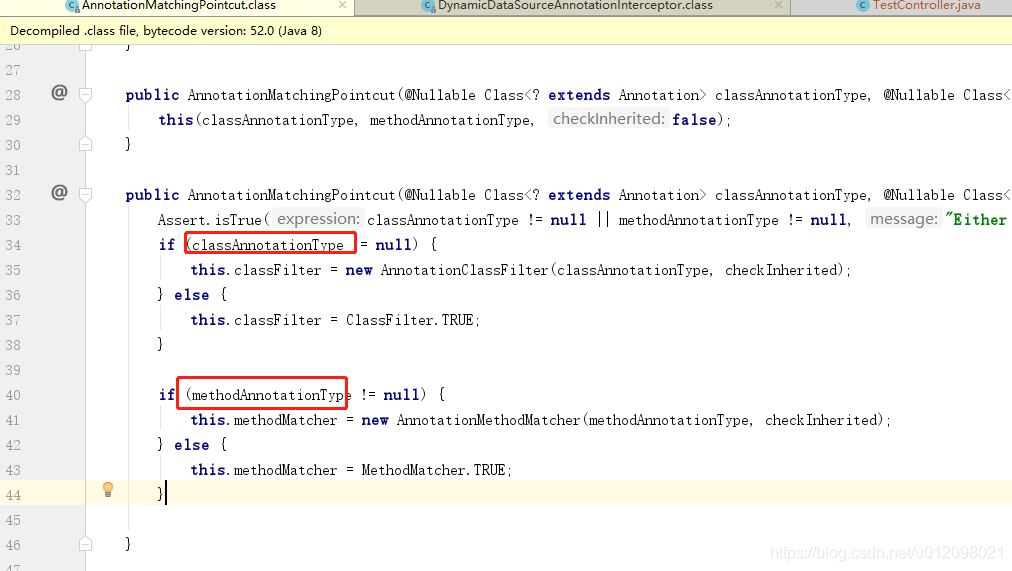Click fold end marker on line 46
Image resolution: width=1012 pixels, height=571 pixels.
pos(86,545)
